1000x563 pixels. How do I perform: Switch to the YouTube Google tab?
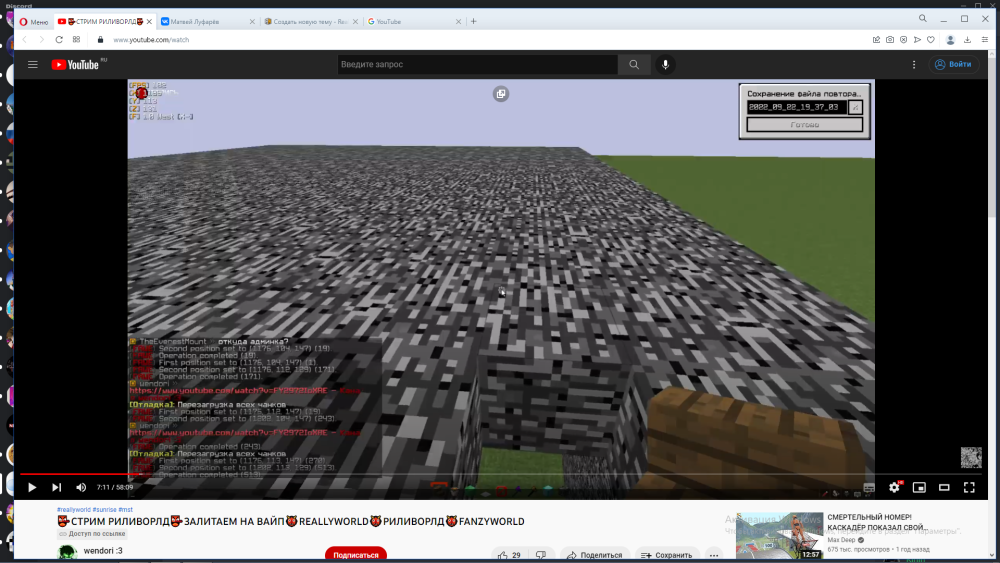click(414, 22)
